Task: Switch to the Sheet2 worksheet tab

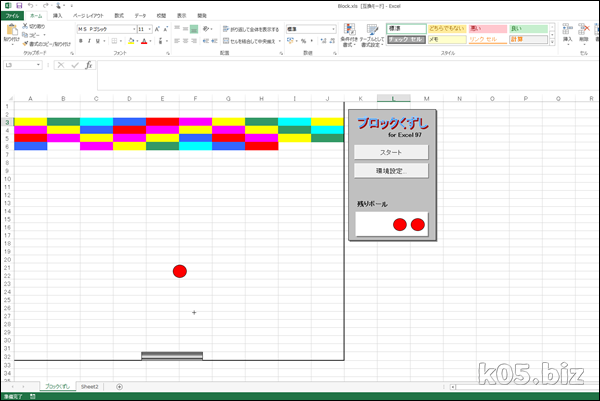Action: pyautogui.click(x=90, y=387)
